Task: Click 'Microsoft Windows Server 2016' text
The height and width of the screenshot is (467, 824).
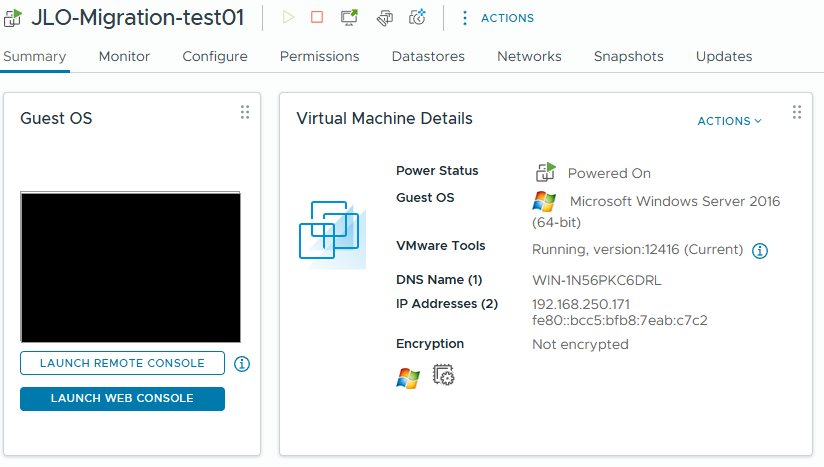Action: pyautogui.click(x=675, y=201)
